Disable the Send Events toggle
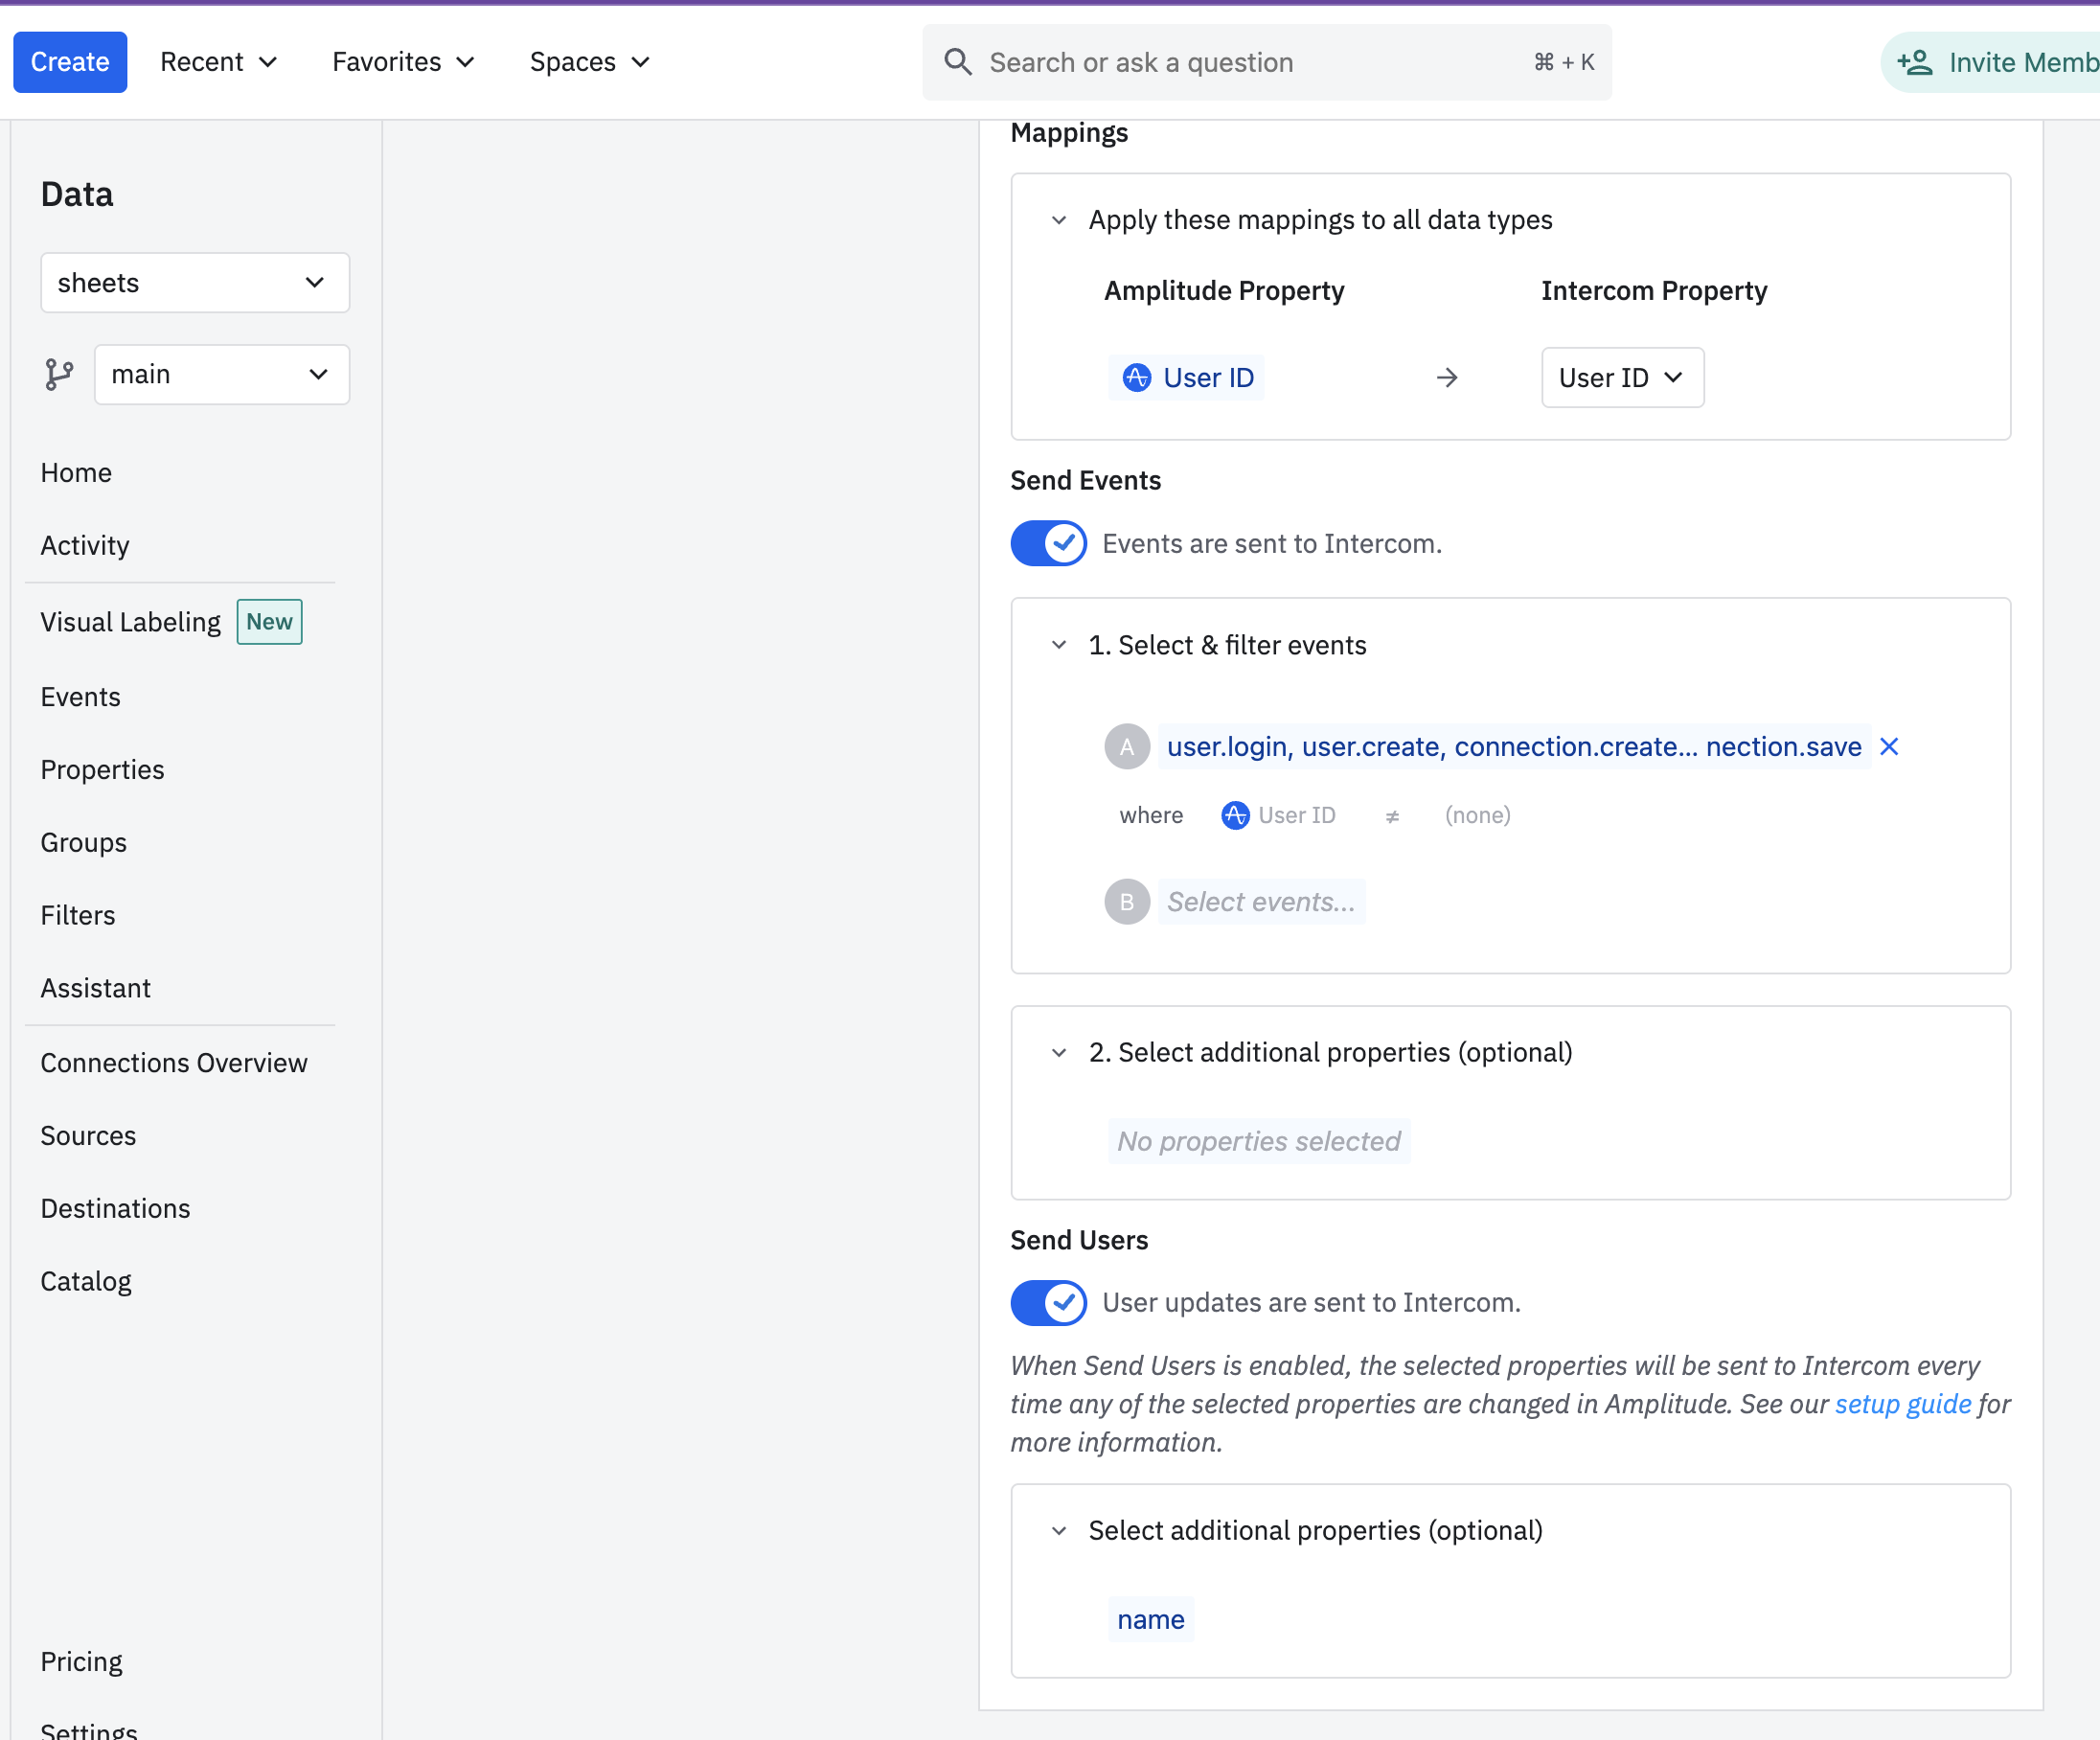The width and height of the screenshot is (2100, 1740). 1047,543
